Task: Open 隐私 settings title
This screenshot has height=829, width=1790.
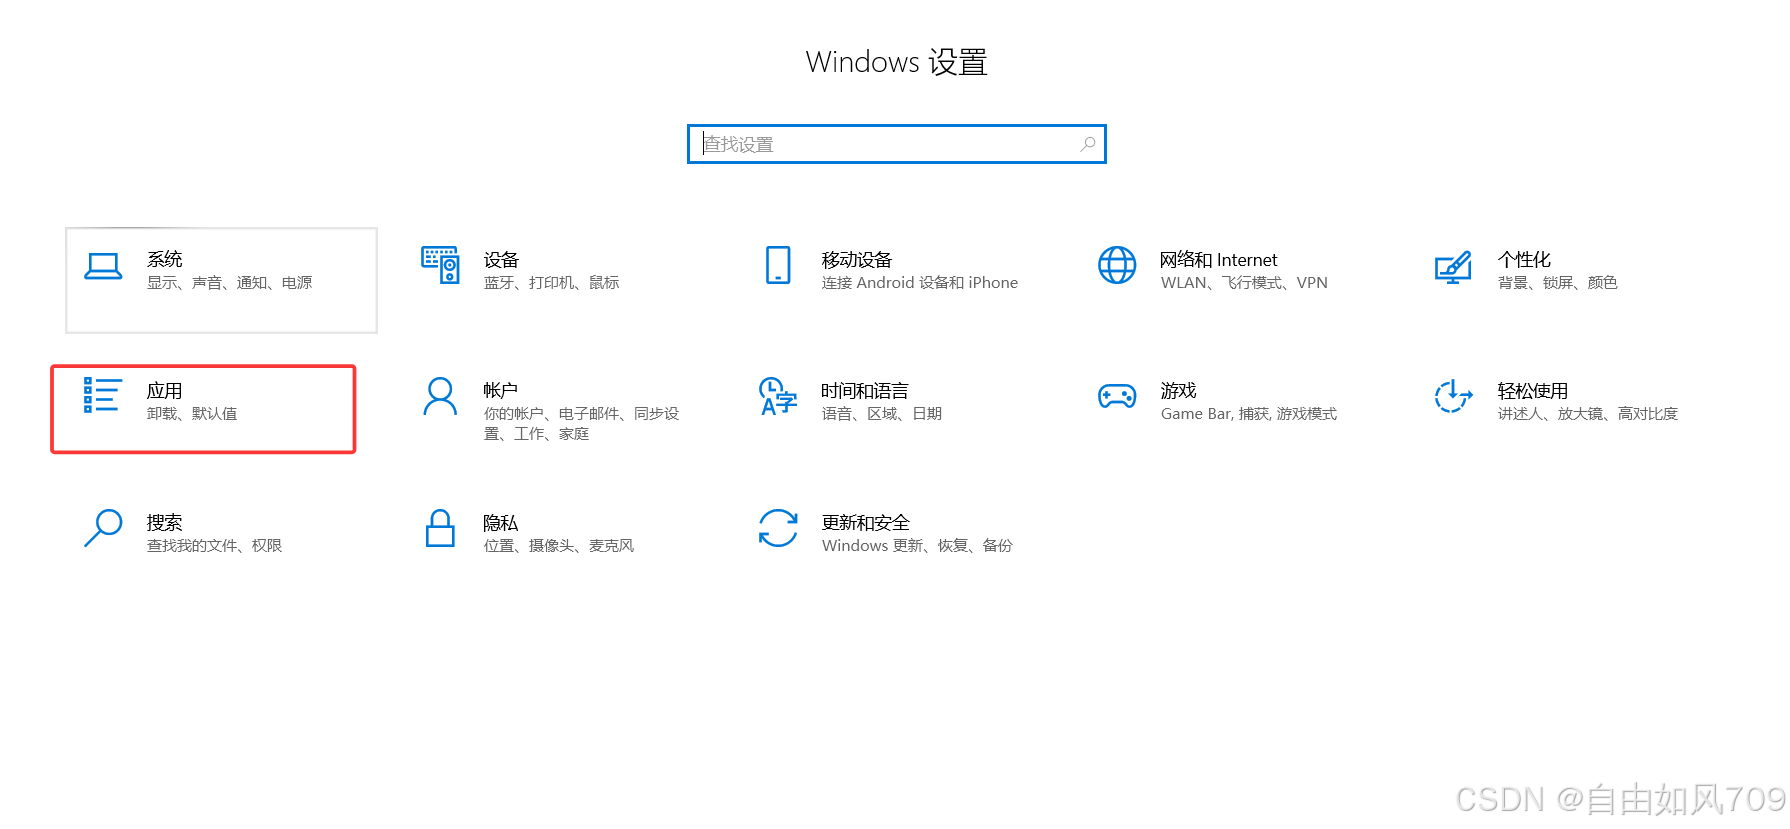Action: [x=501, y=522]
